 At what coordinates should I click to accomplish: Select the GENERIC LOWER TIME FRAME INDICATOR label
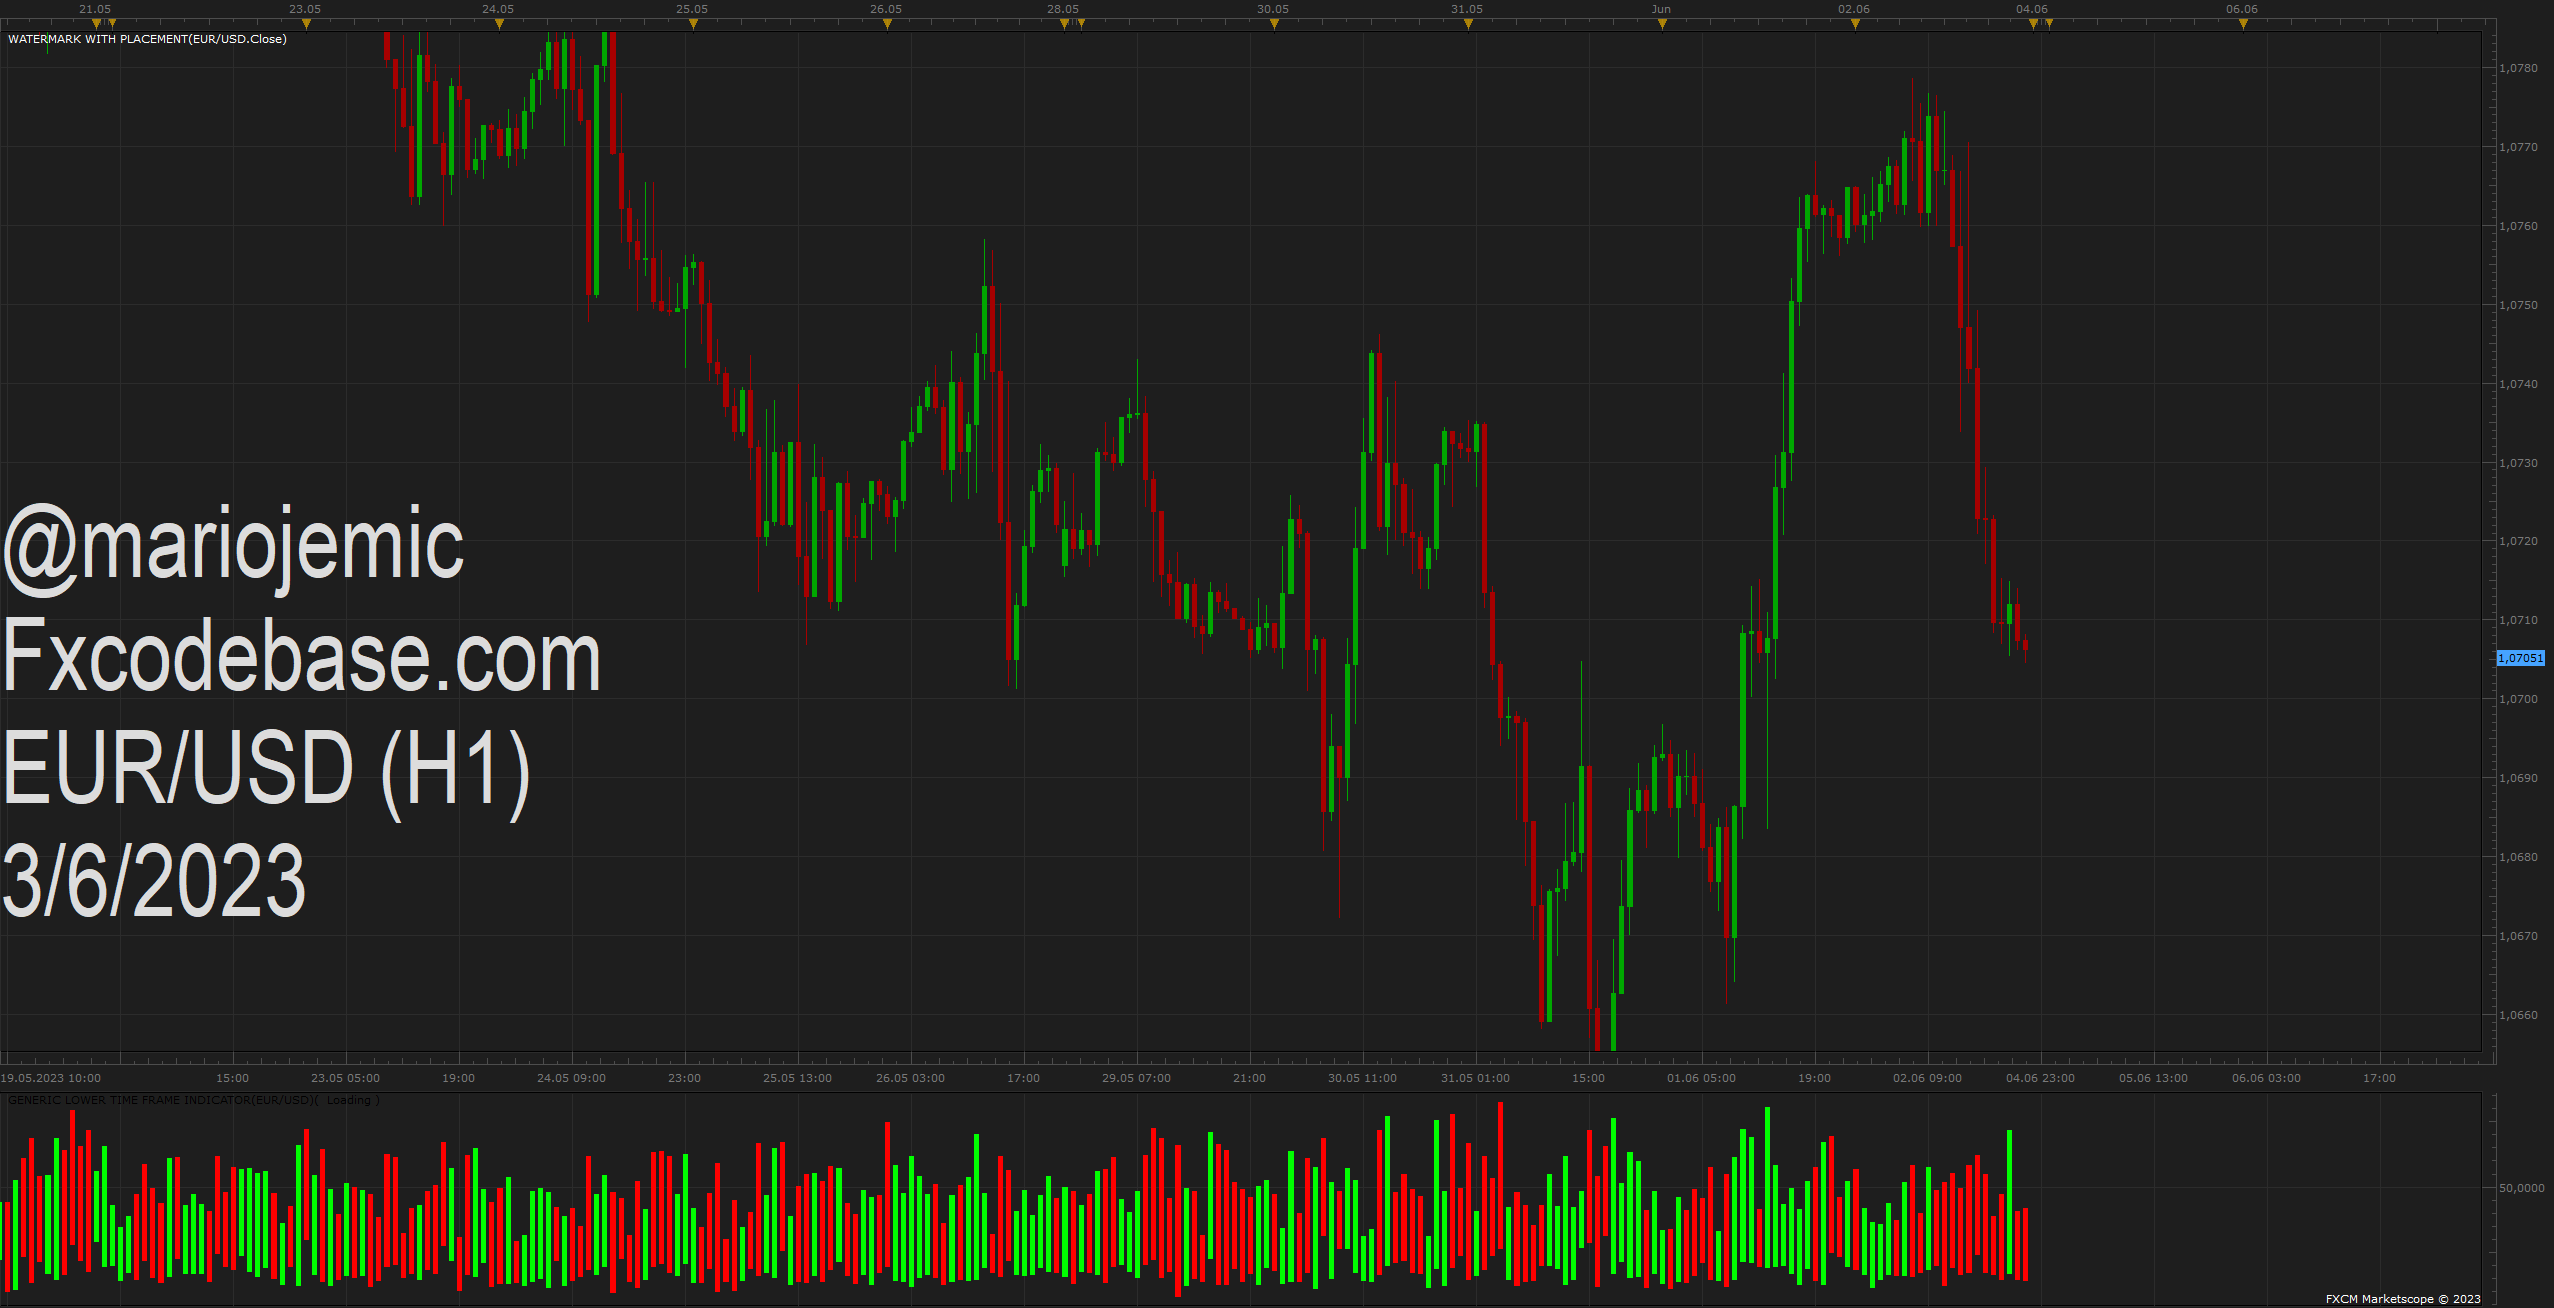[194, 1100]
